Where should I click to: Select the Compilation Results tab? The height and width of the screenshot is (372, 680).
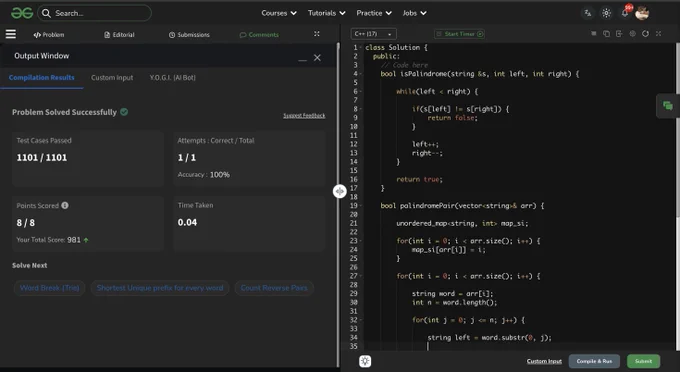(x=42, y=78)
